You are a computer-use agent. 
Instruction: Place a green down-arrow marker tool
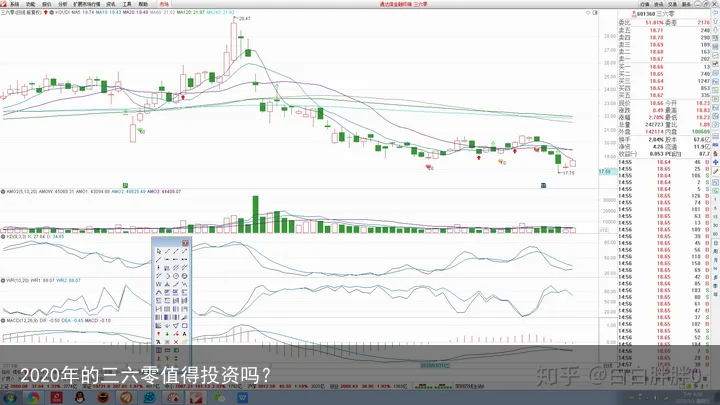click(x=168, y=334)
